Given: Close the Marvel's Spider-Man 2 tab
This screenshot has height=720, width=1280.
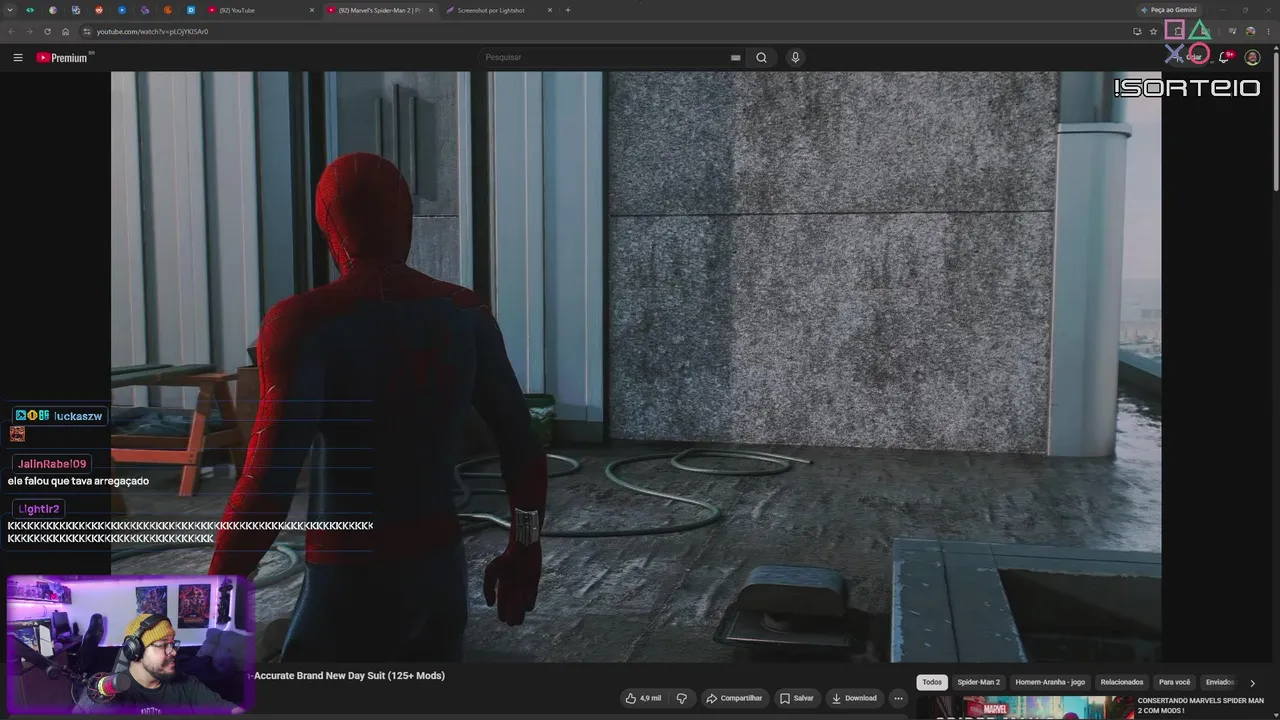Looking at the screenshot, I should pyautogui.click(x=431, y=10).
